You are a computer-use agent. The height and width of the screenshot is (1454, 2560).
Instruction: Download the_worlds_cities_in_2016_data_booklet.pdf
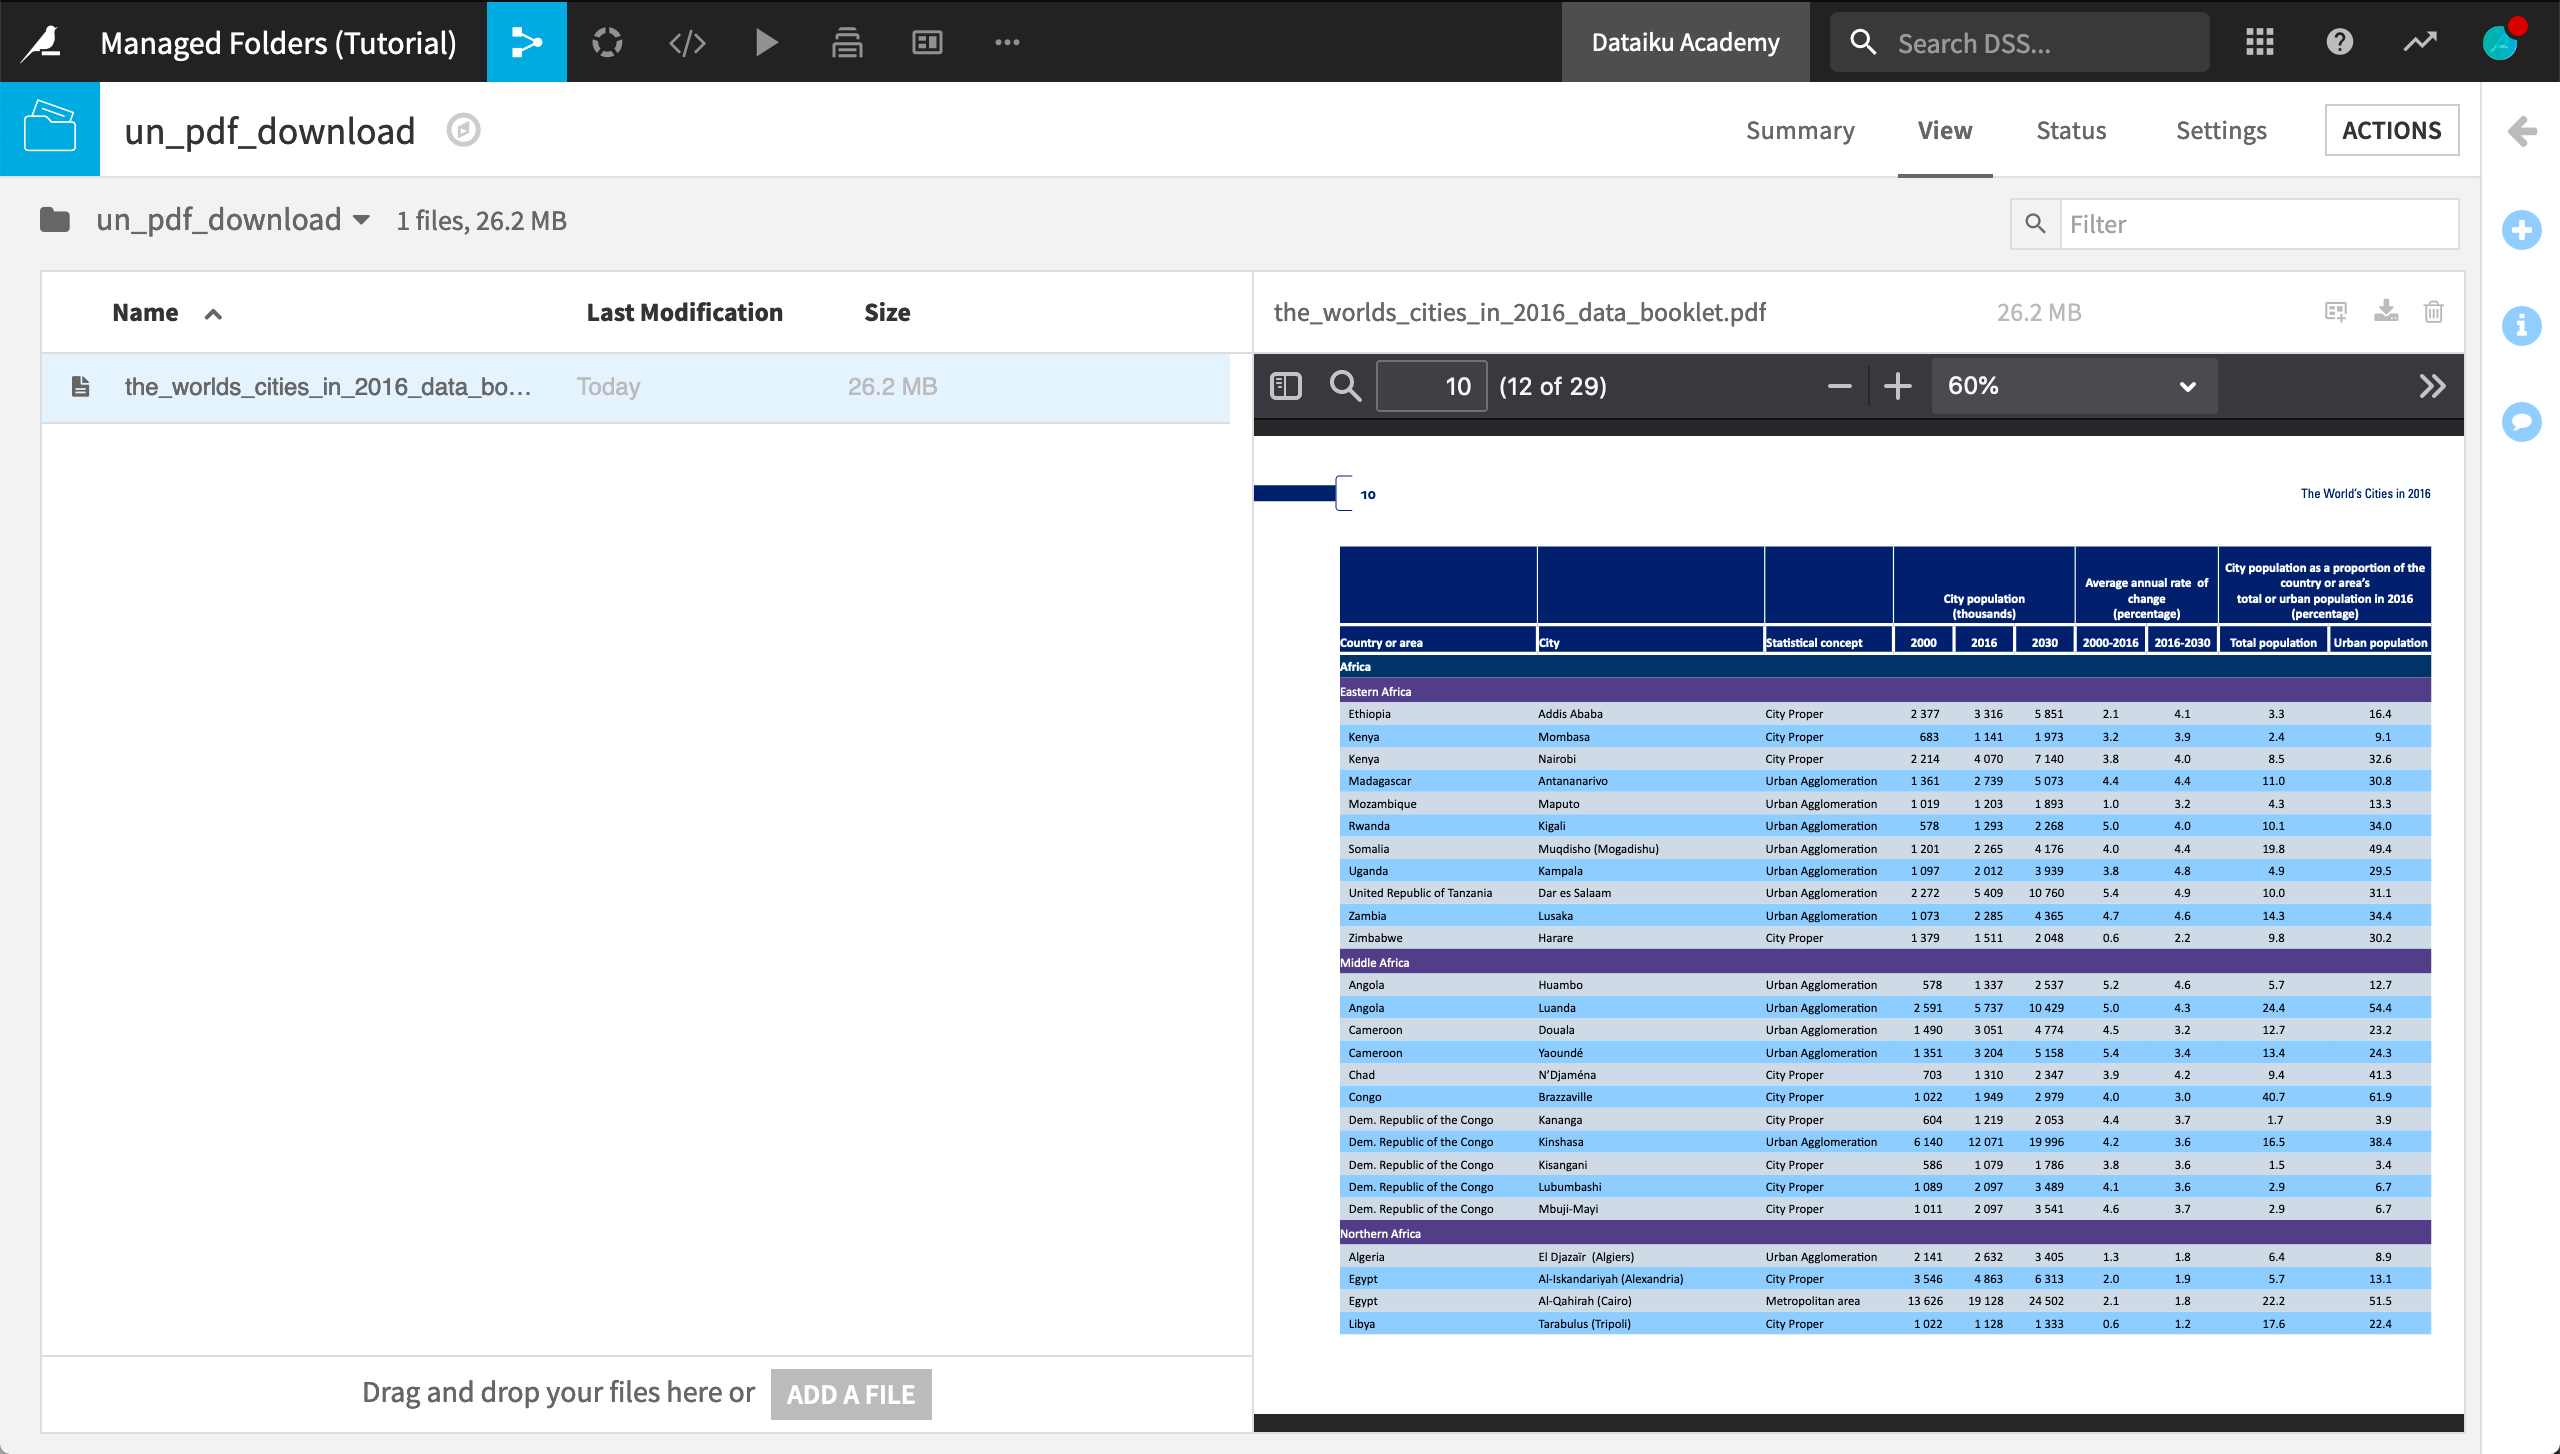(x=2386, y=311)
